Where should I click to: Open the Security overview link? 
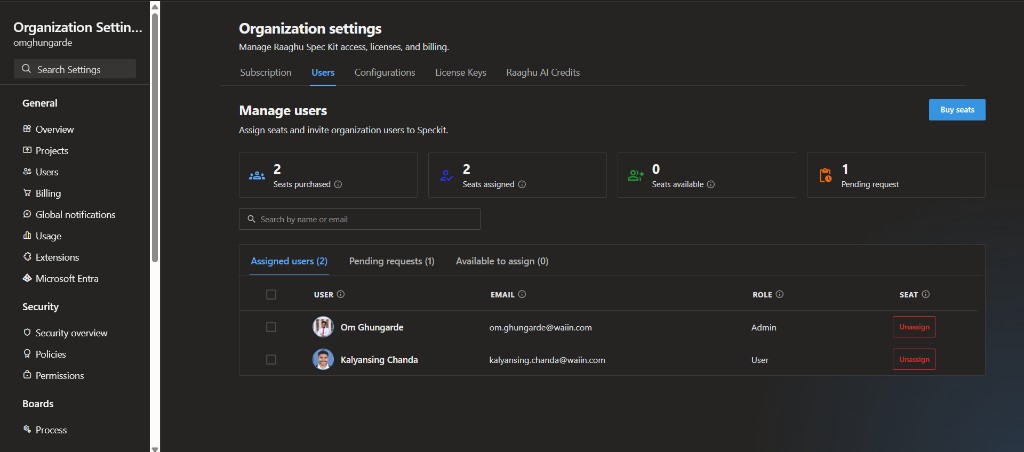tap(71, 332)
